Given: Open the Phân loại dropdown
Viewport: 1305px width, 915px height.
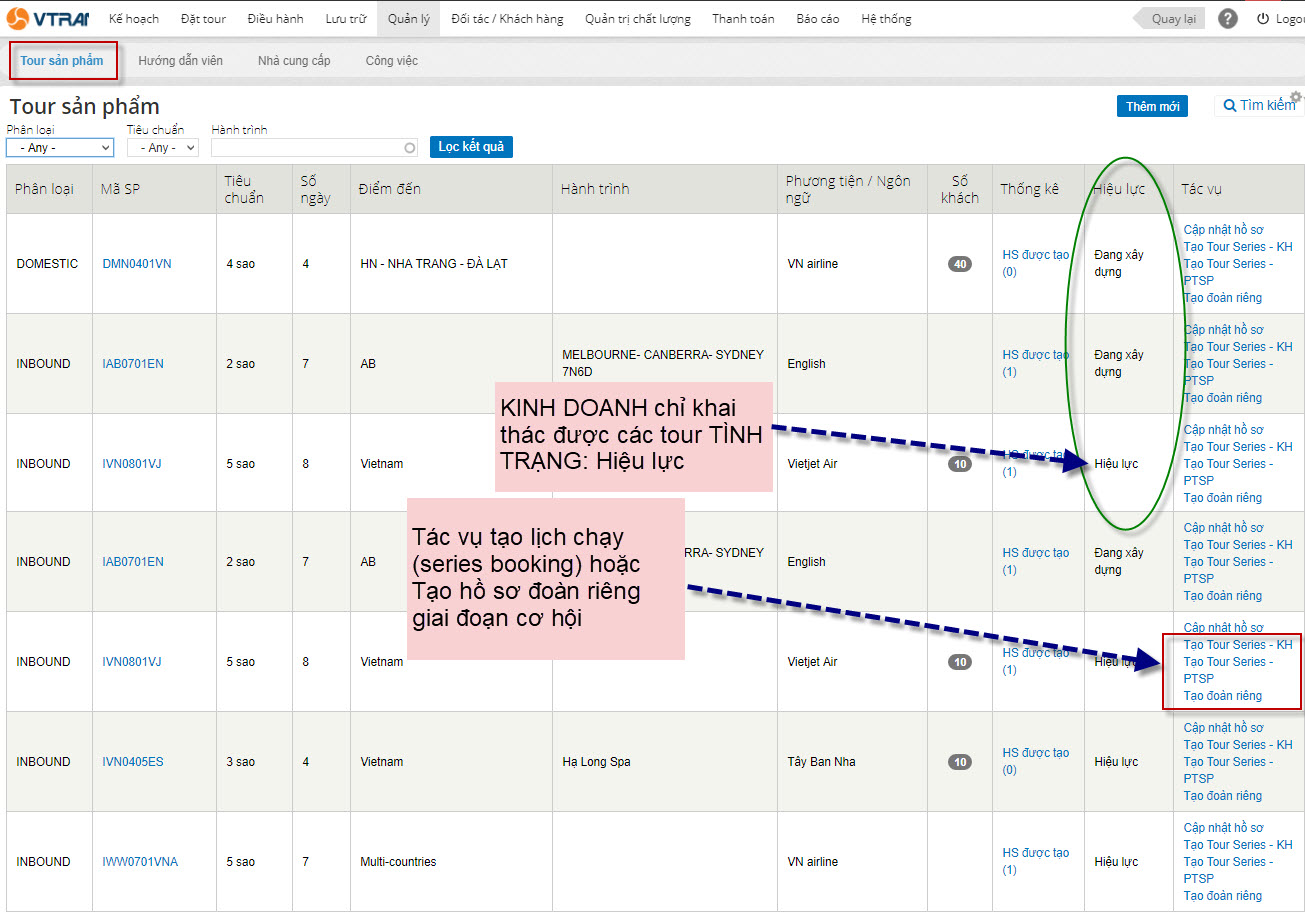Looking at the screenshot, I should pyautogui.click(x=60, y=148).
